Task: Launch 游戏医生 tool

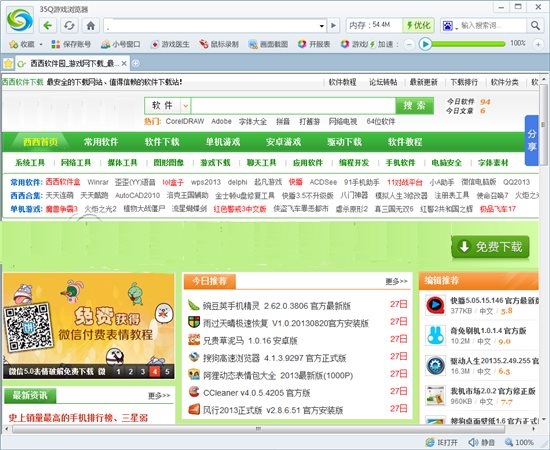Action: pos(170,44)
